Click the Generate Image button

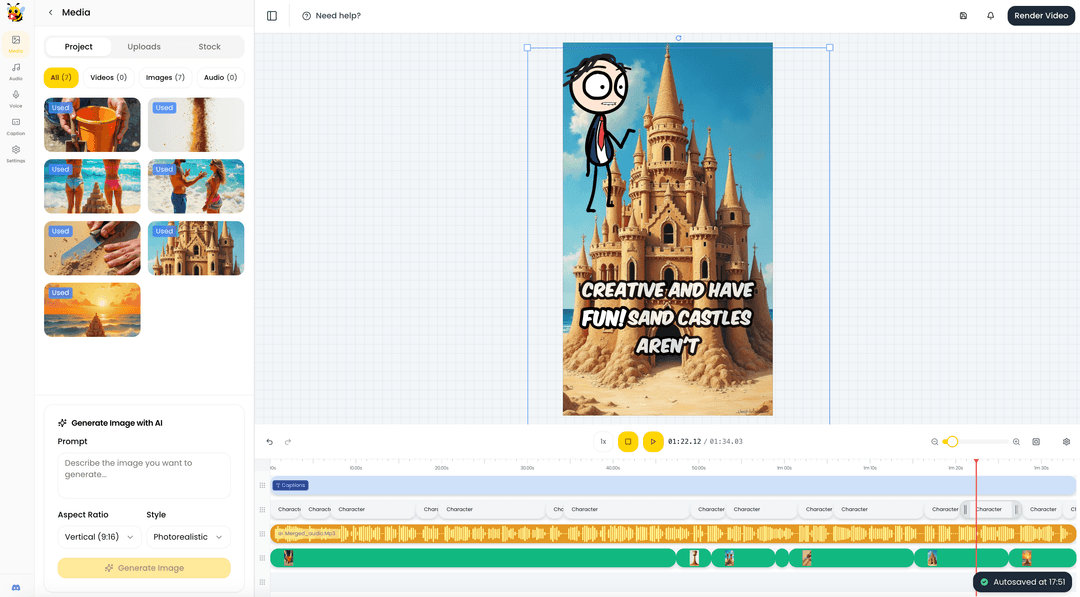(x=144, y=568)
